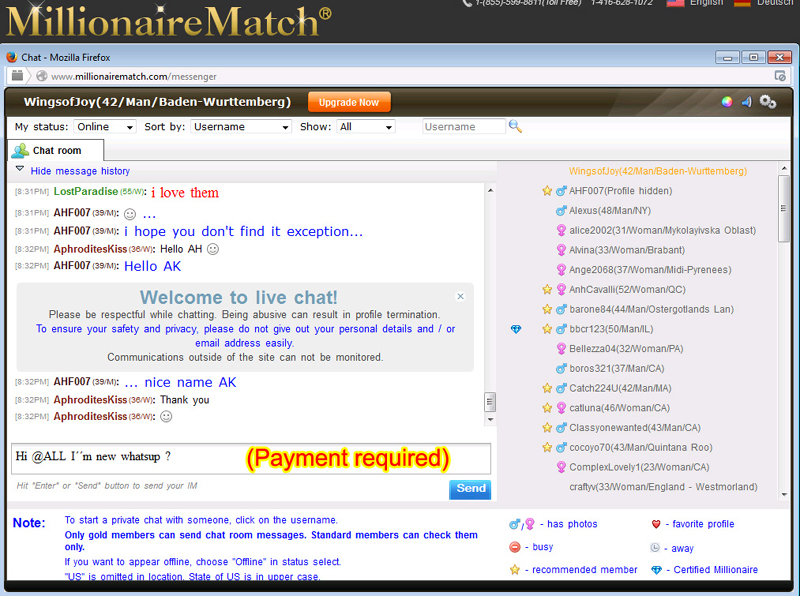Select user Ange2068 from member list
The width and height of the screenshot is (800, 596).
[650, 270]
